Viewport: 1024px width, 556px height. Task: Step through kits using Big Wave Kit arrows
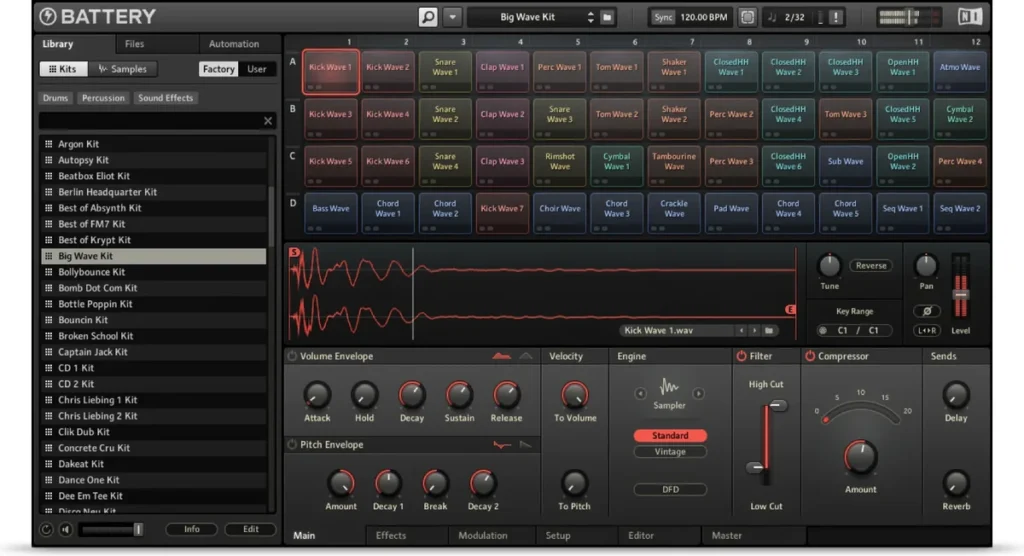point(590,18)
